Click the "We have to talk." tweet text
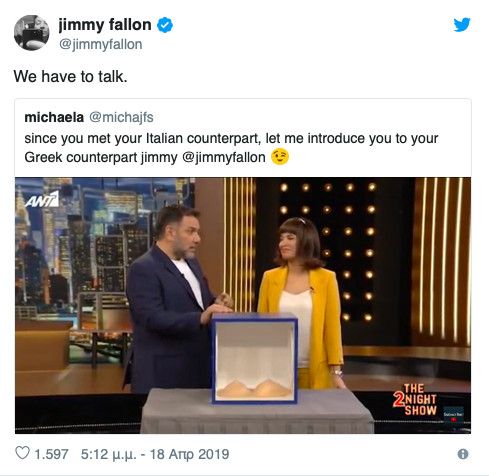489x476 pixels. click(70, 77)
